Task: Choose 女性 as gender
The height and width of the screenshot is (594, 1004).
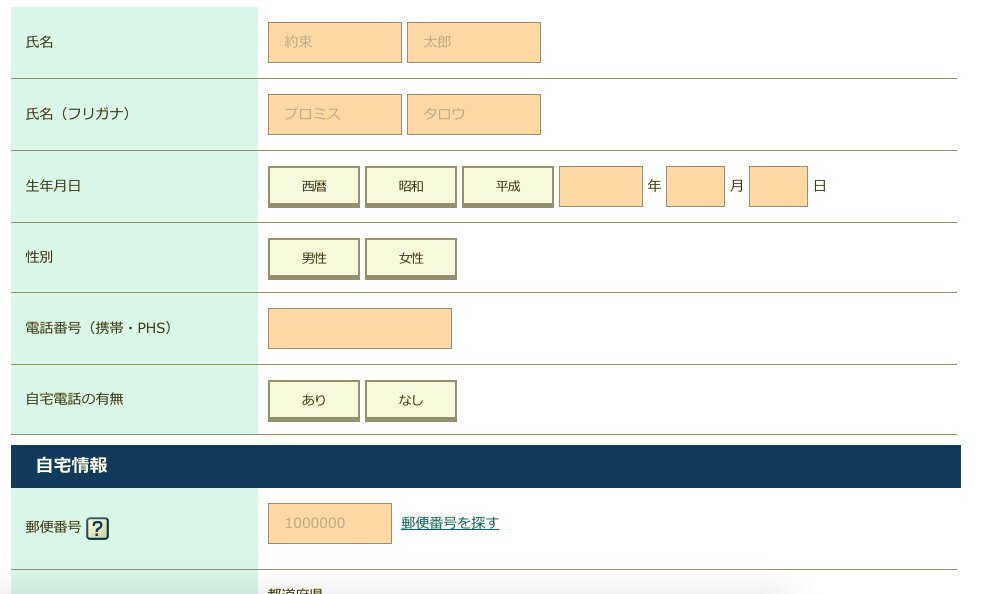Action: (x=410, y=257)
